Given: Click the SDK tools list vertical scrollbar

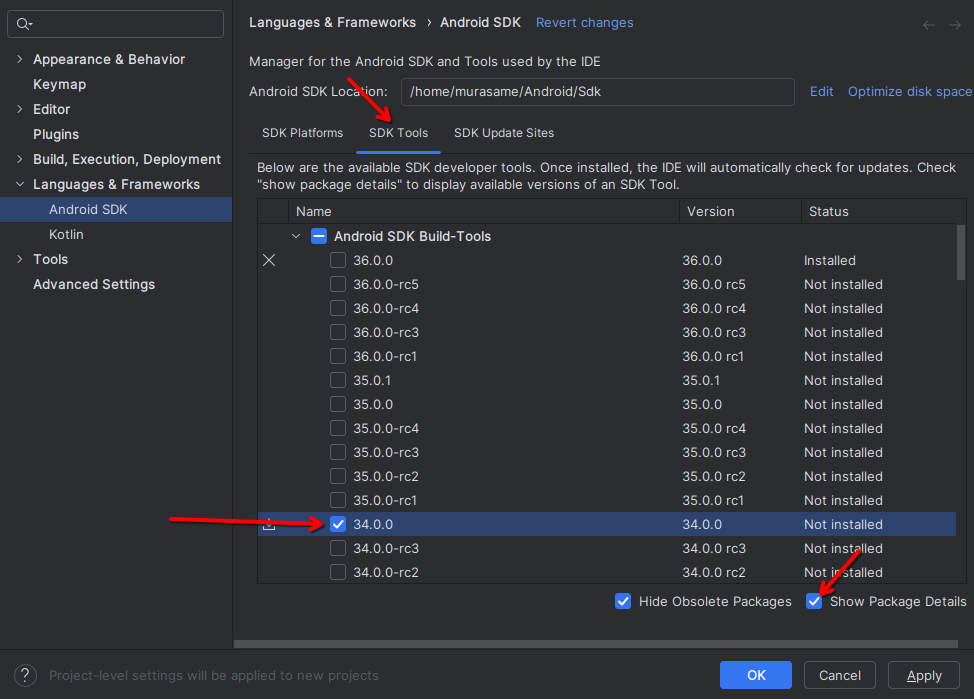Looking at the screenshot, I should [961, 255].
